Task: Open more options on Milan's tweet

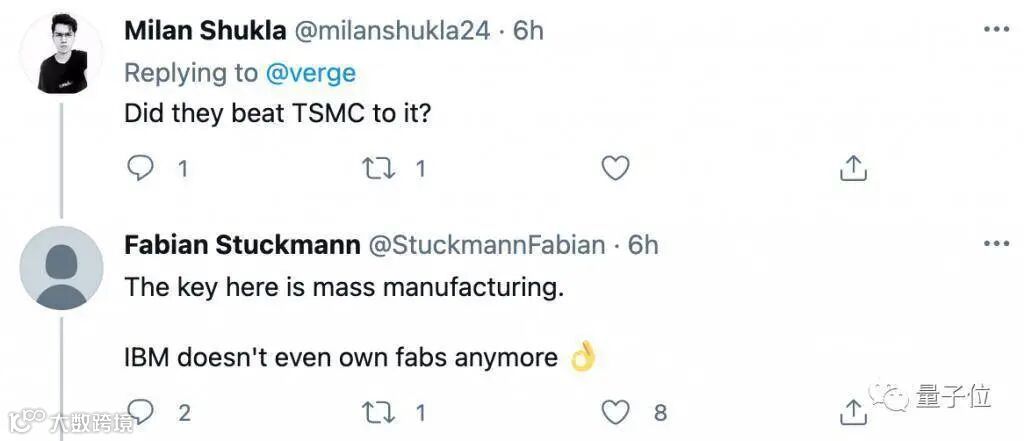Action: click(x=996, y=30)
